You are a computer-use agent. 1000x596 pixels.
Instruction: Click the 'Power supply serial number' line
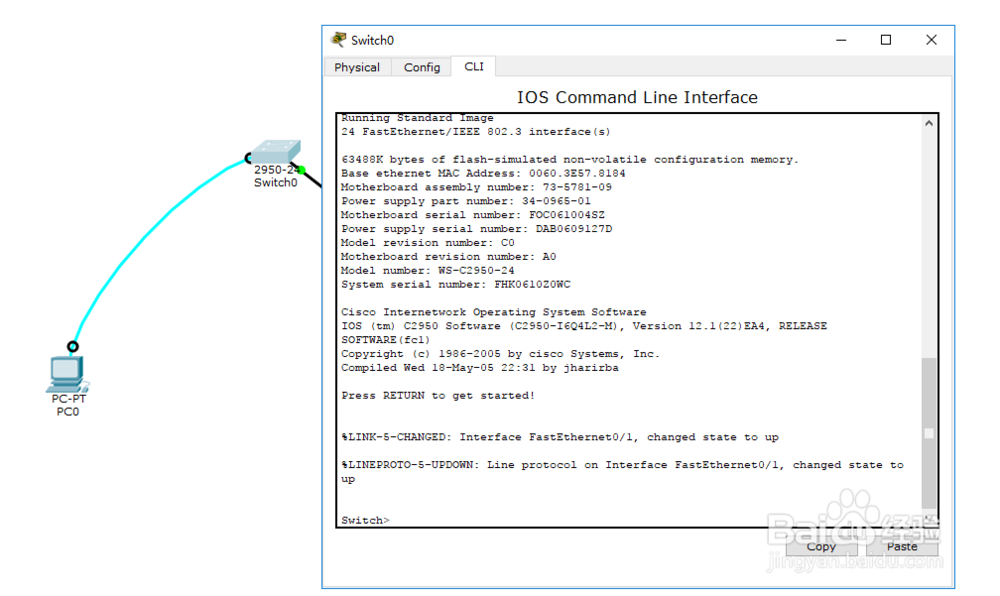(476, 229)
